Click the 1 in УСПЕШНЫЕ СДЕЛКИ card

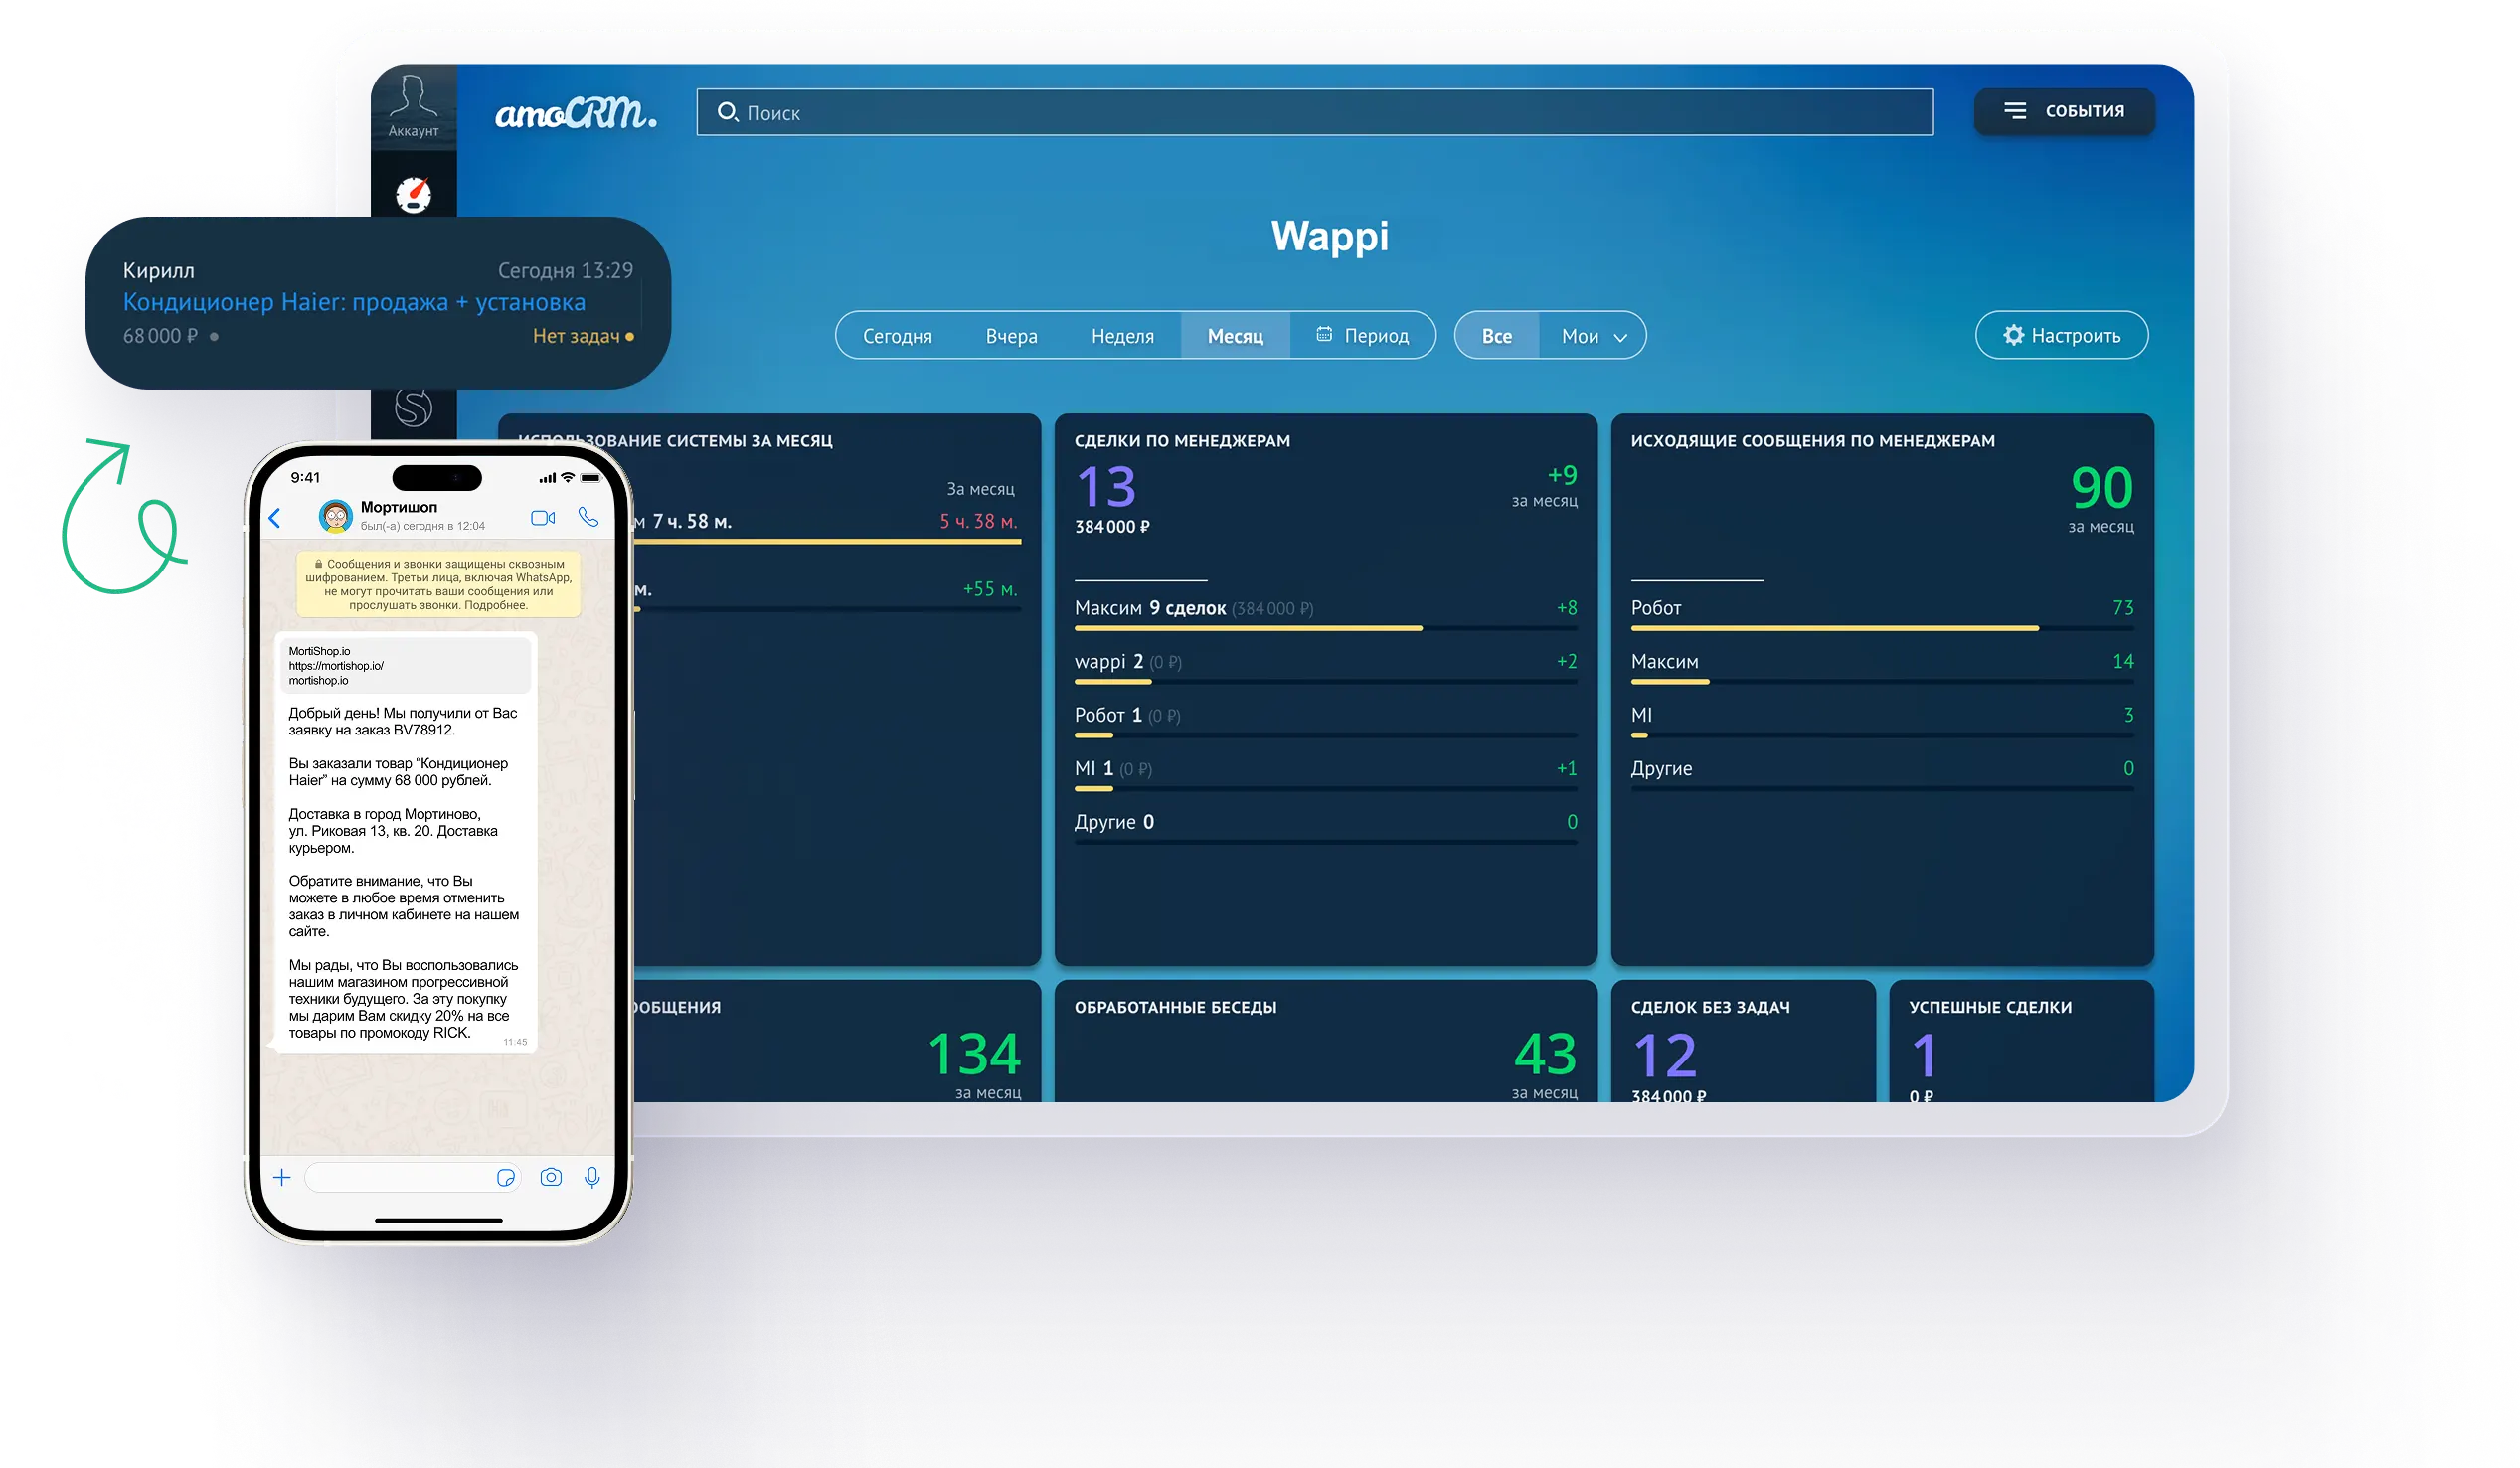point(1923,1056)
